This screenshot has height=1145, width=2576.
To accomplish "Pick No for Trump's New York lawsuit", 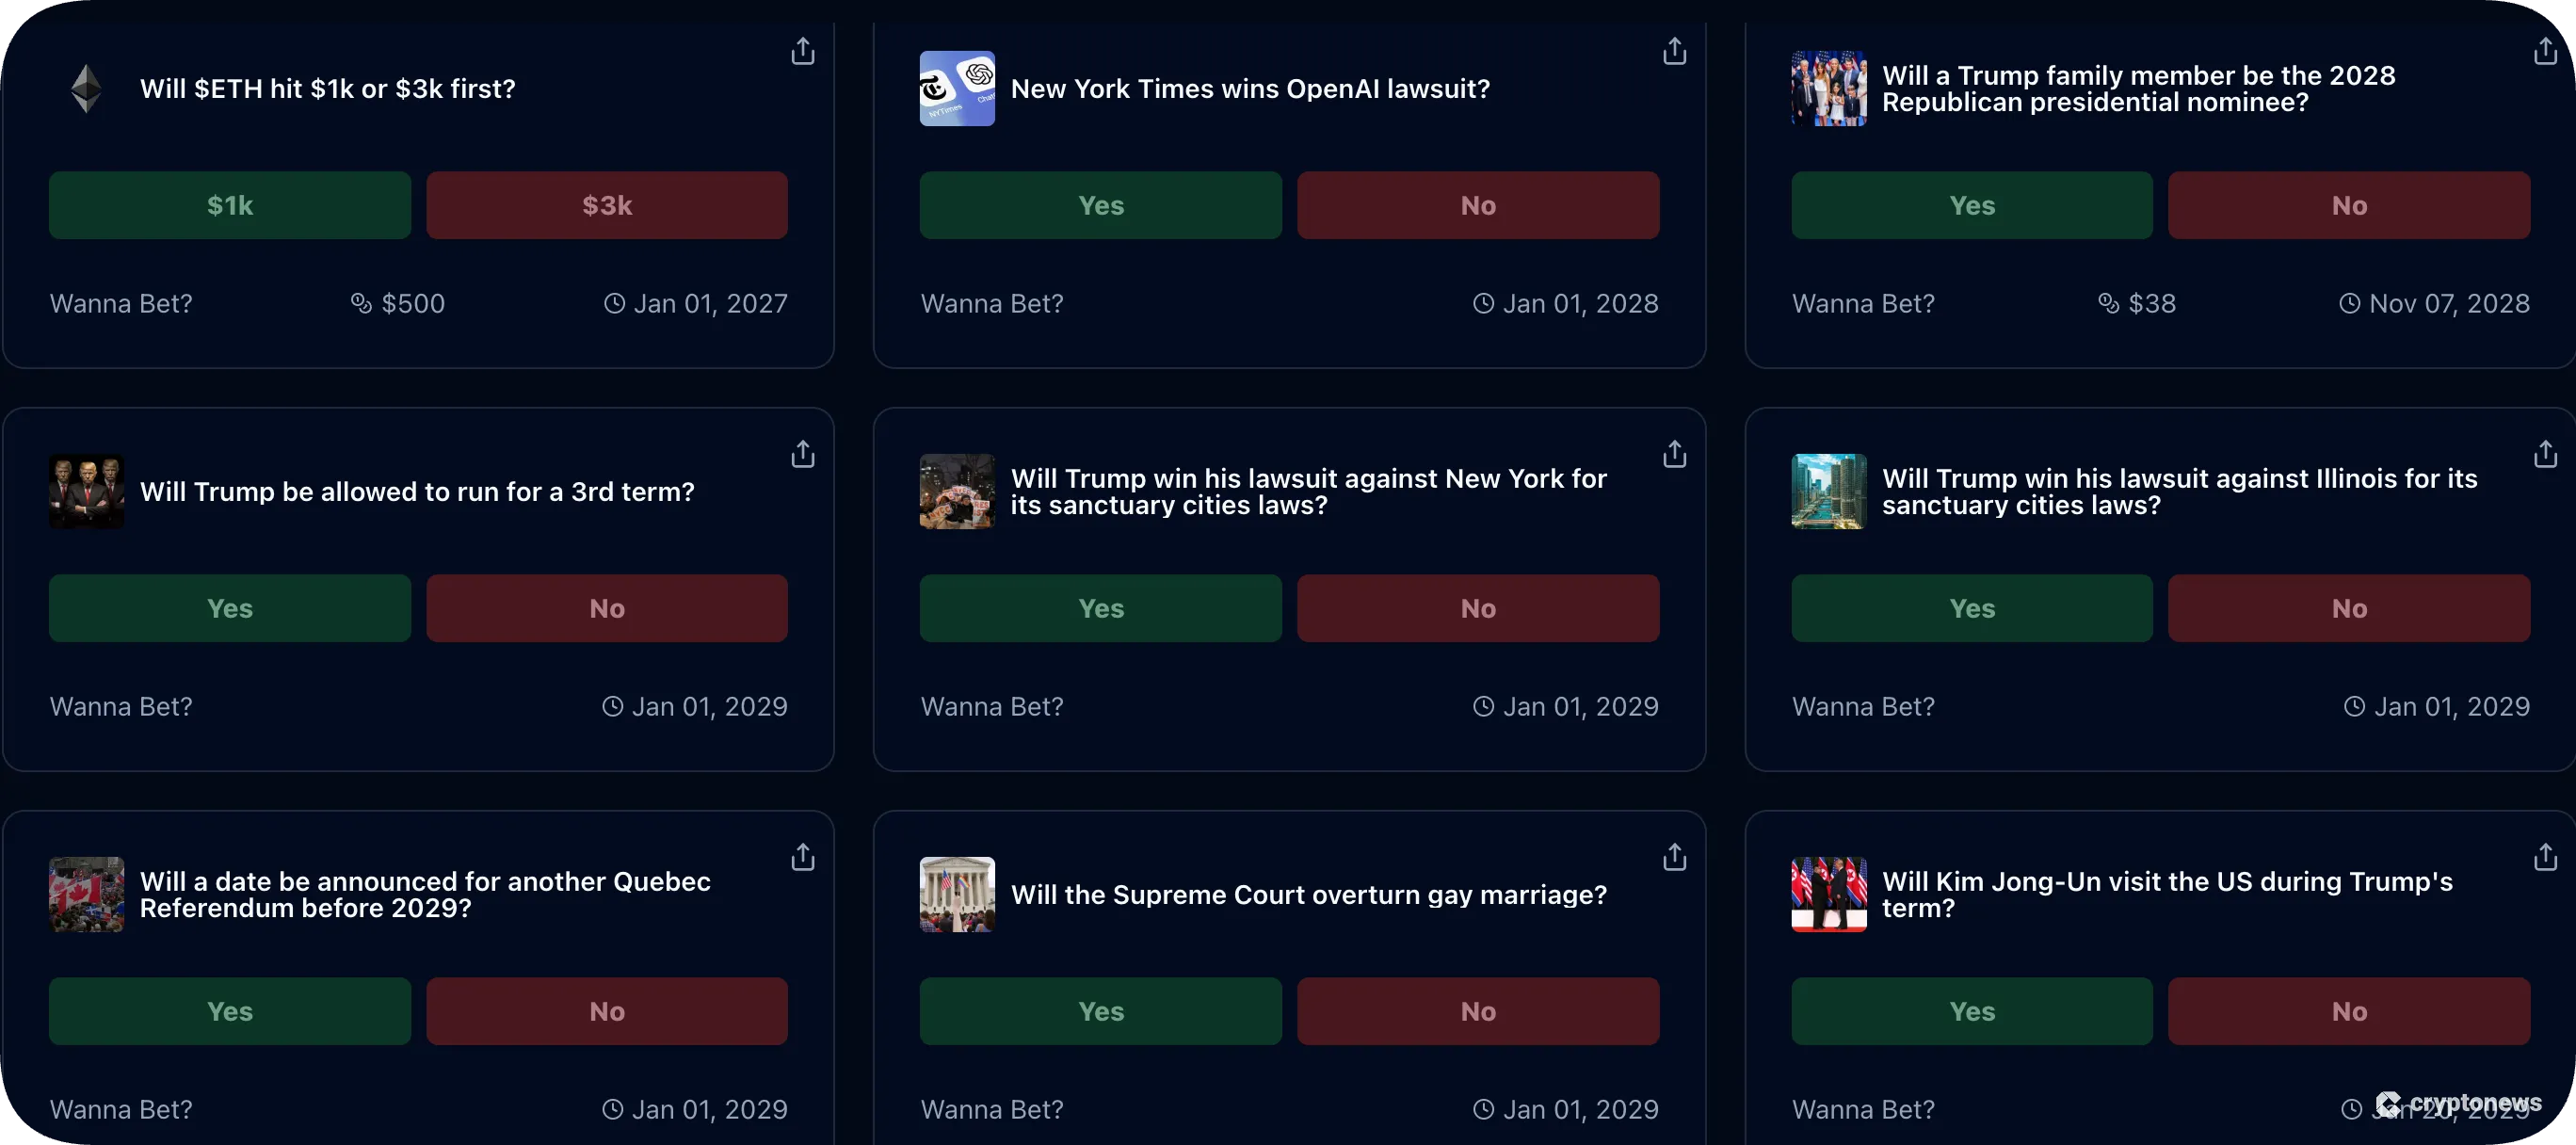I will pos(1478,608).
